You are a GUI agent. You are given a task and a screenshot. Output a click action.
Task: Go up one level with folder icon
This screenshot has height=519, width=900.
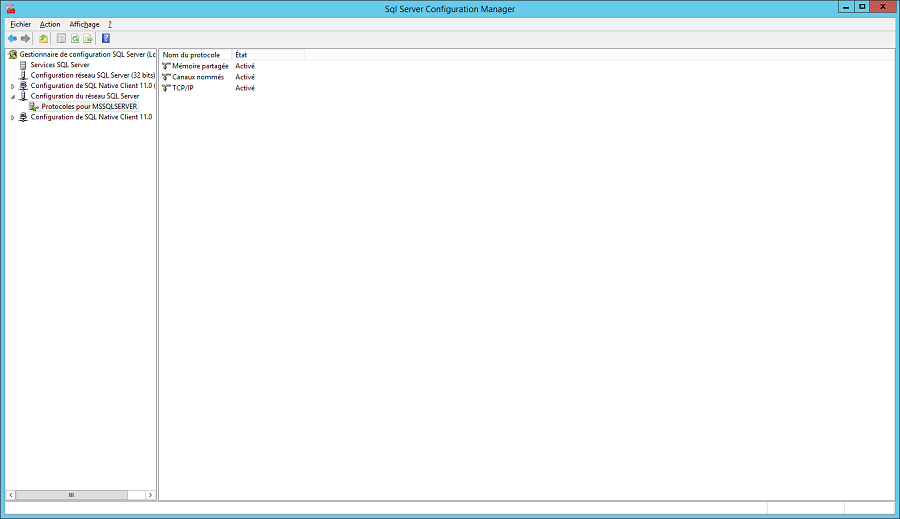(43, 38)
